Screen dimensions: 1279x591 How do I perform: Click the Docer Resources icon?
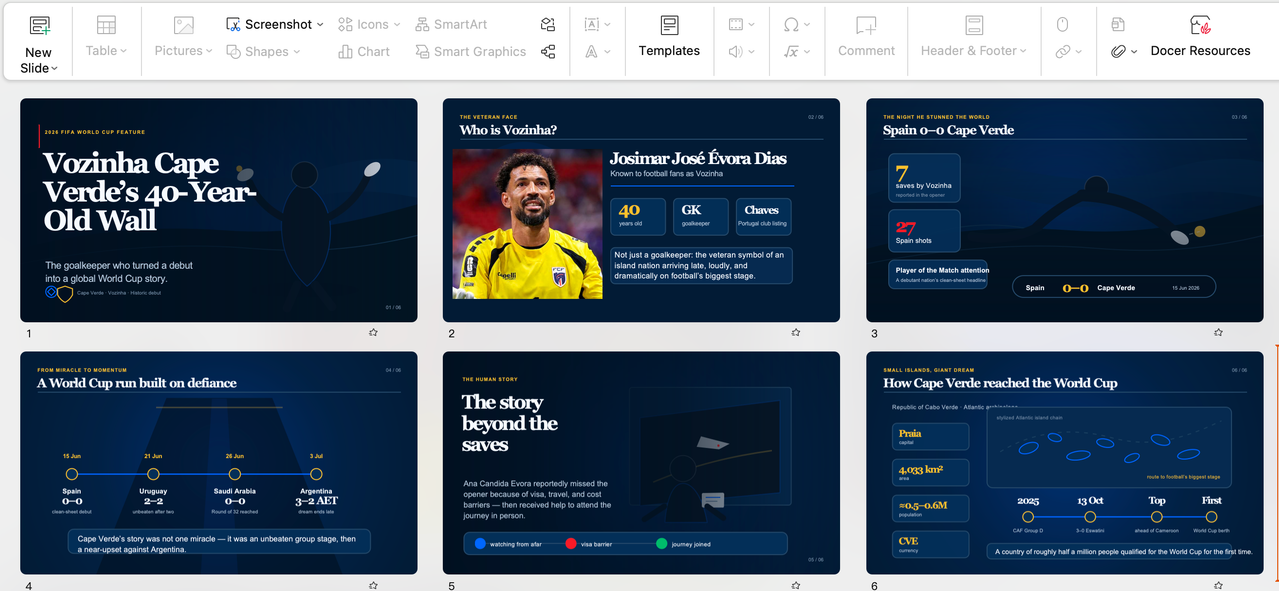pyautogui.click(x=1200, y=25)
